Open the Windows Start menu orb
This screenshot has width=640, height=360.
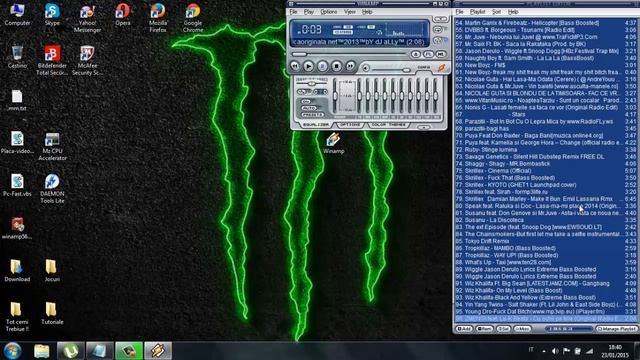coord(13,351)
